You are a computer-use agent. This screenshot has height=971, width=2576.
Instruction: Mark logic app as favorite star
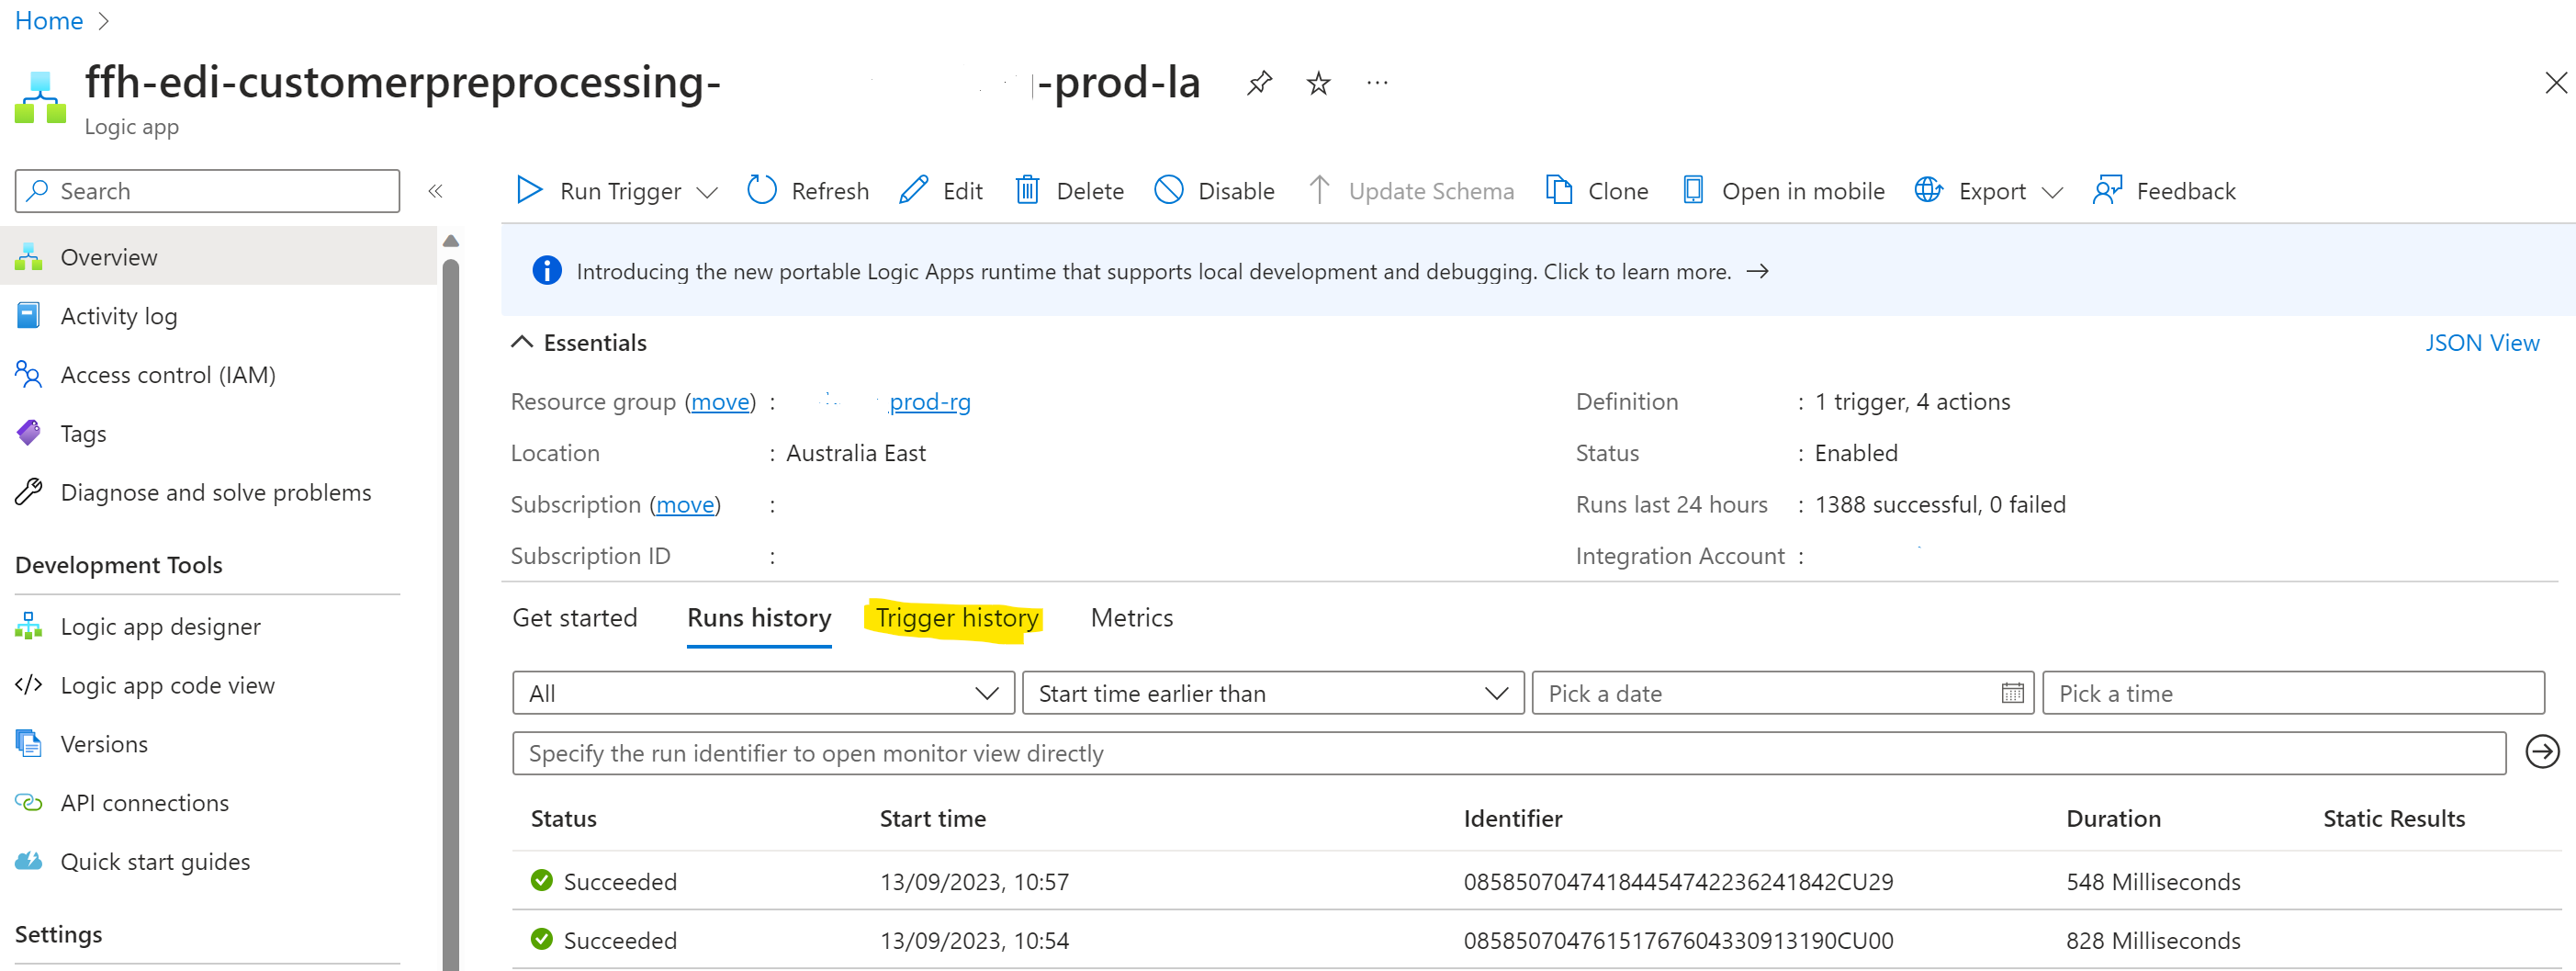coord(1318,83)
